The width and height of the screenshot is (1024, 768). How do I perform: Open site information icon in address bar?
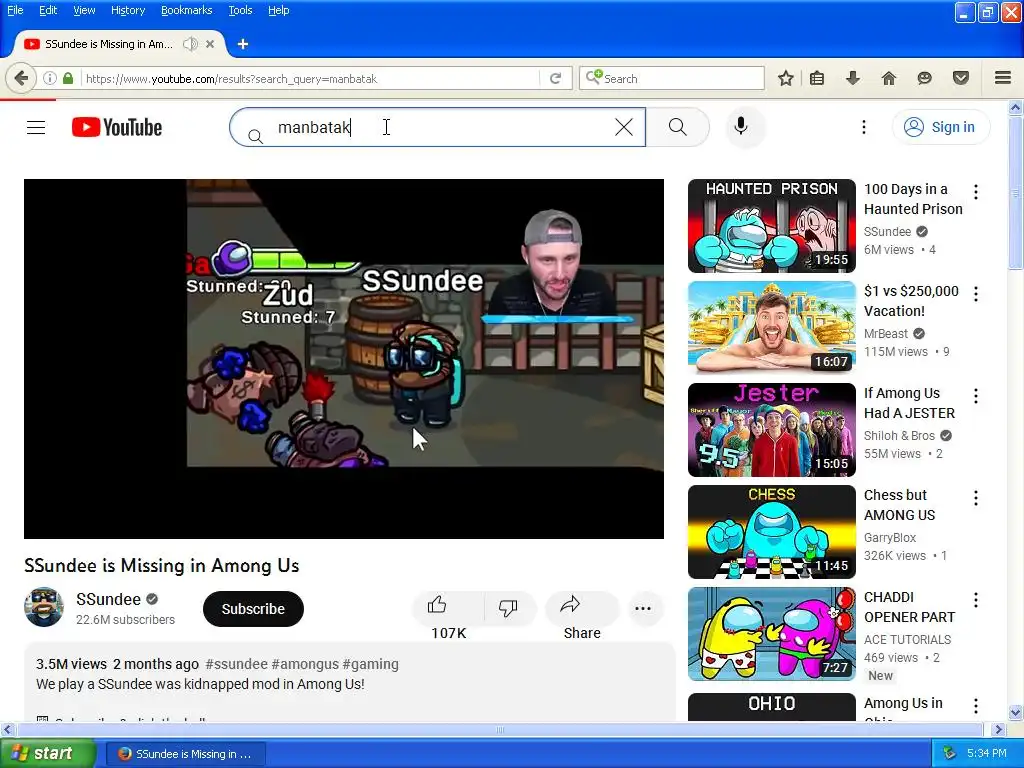[50, 78]
